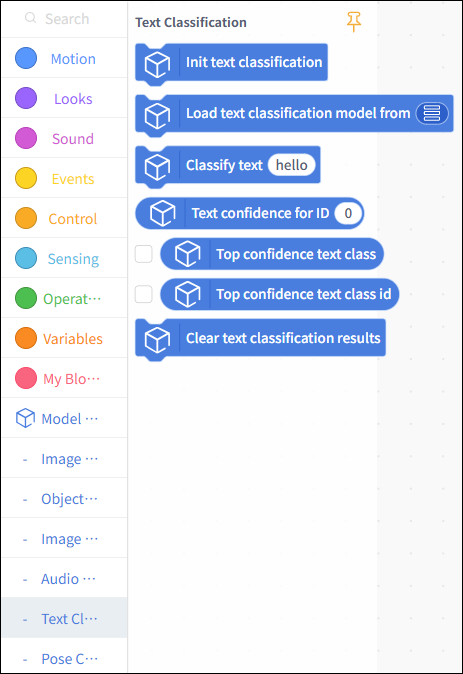
Task: Click the Object… sub-category entry
Action: 64,499
